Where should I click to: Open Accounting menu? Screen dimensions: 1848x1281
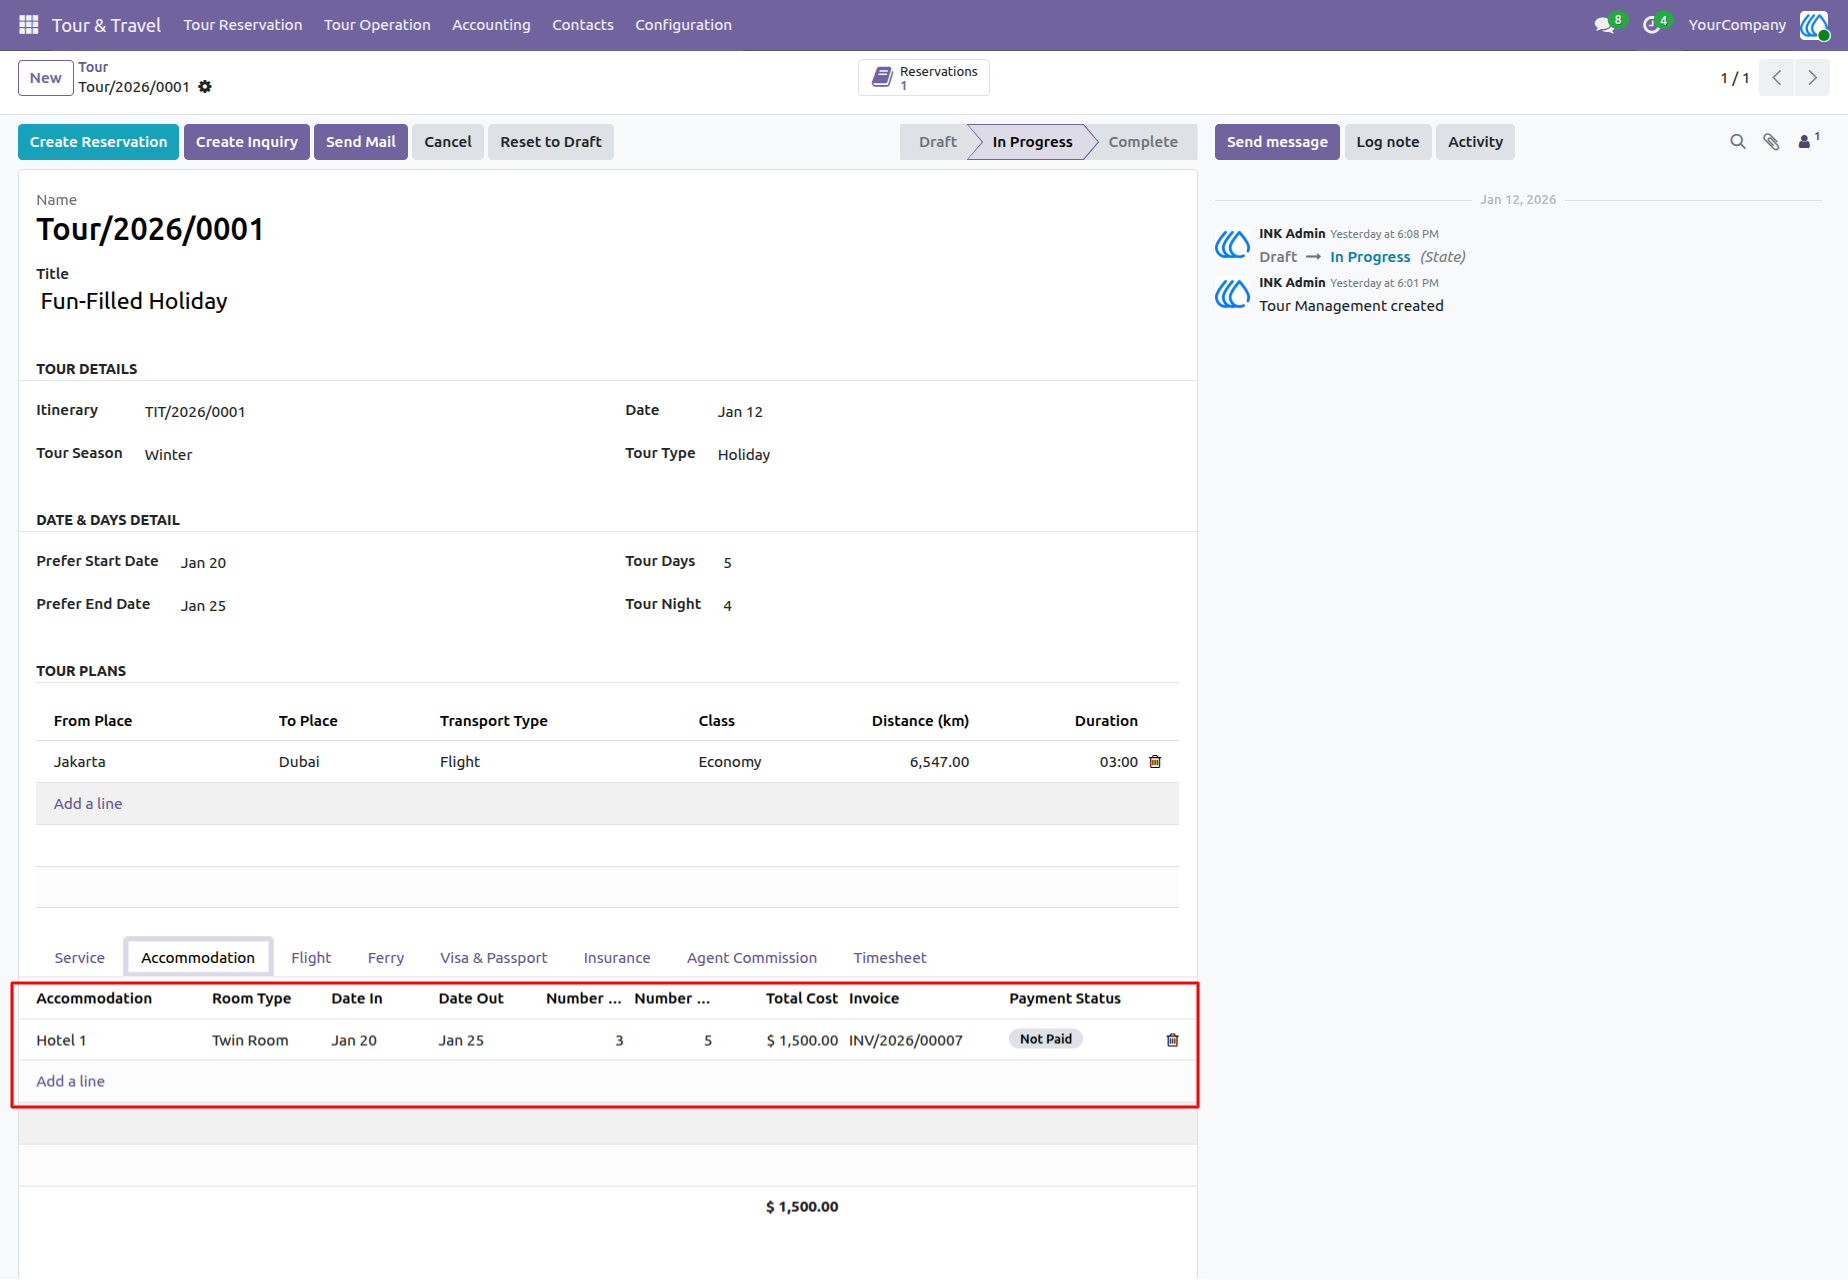(x=491, y=25)
